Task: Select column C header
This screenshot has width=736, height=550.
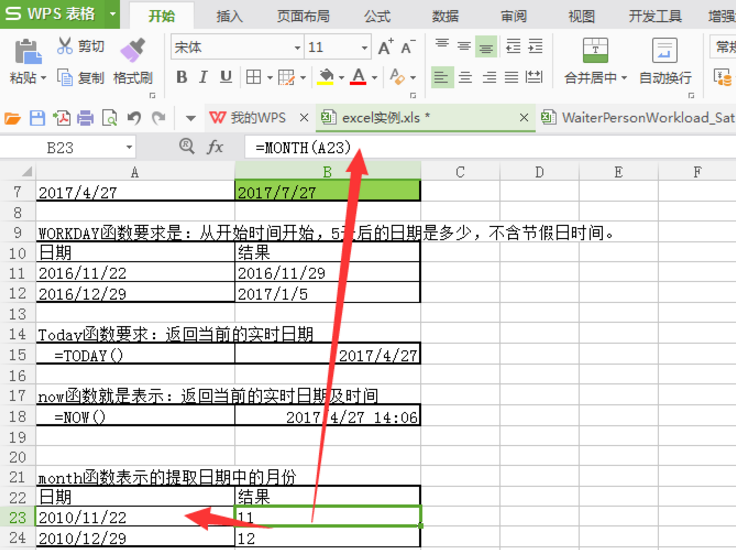Action: 460,172
